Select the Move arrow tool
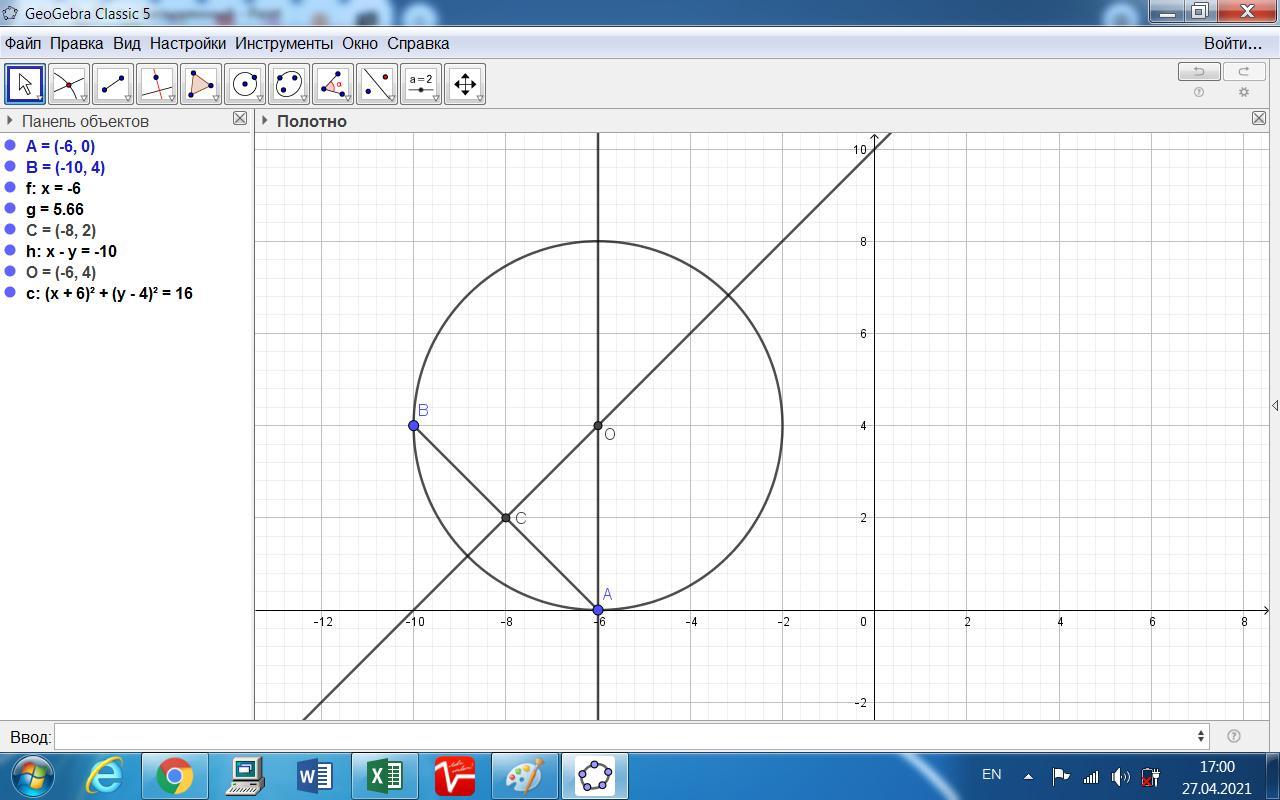 click(x=25, y=84)
